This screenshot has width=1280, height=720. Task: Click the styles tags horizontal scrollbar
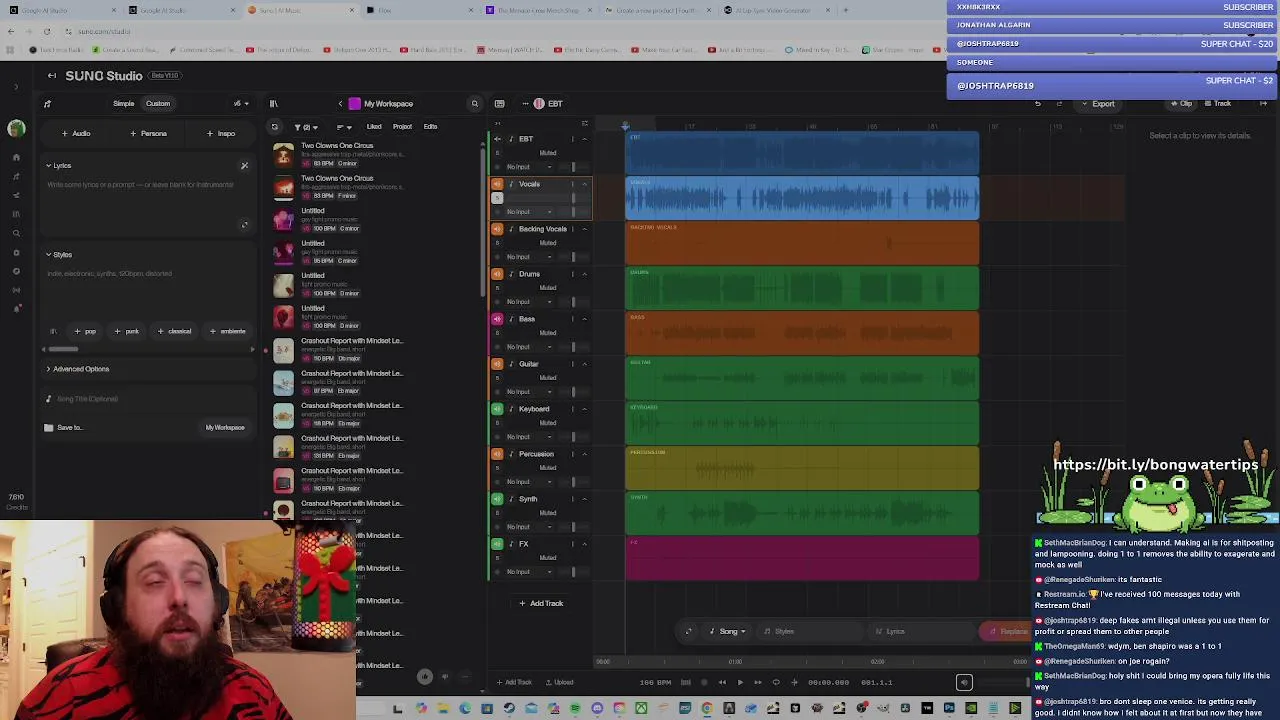tap(62, 349)
